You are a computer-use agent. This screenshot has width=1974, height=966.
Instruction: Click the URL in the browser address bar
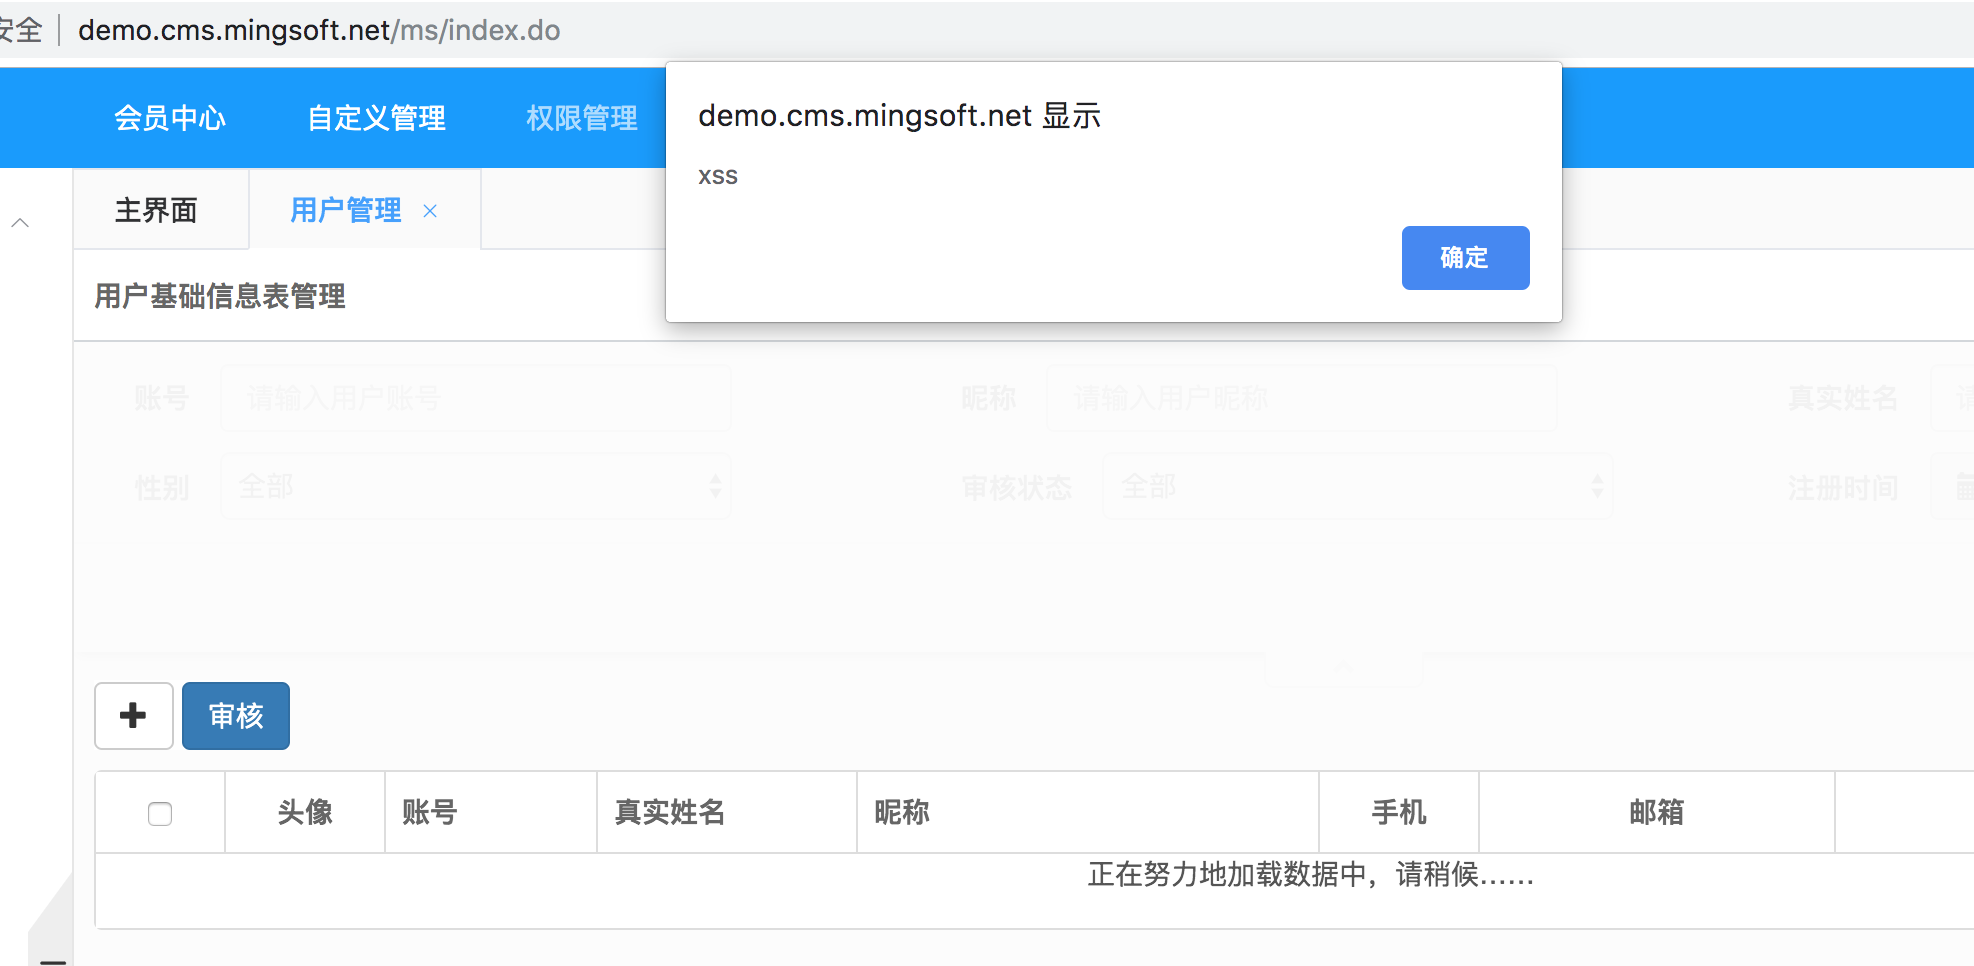point(318,29)
